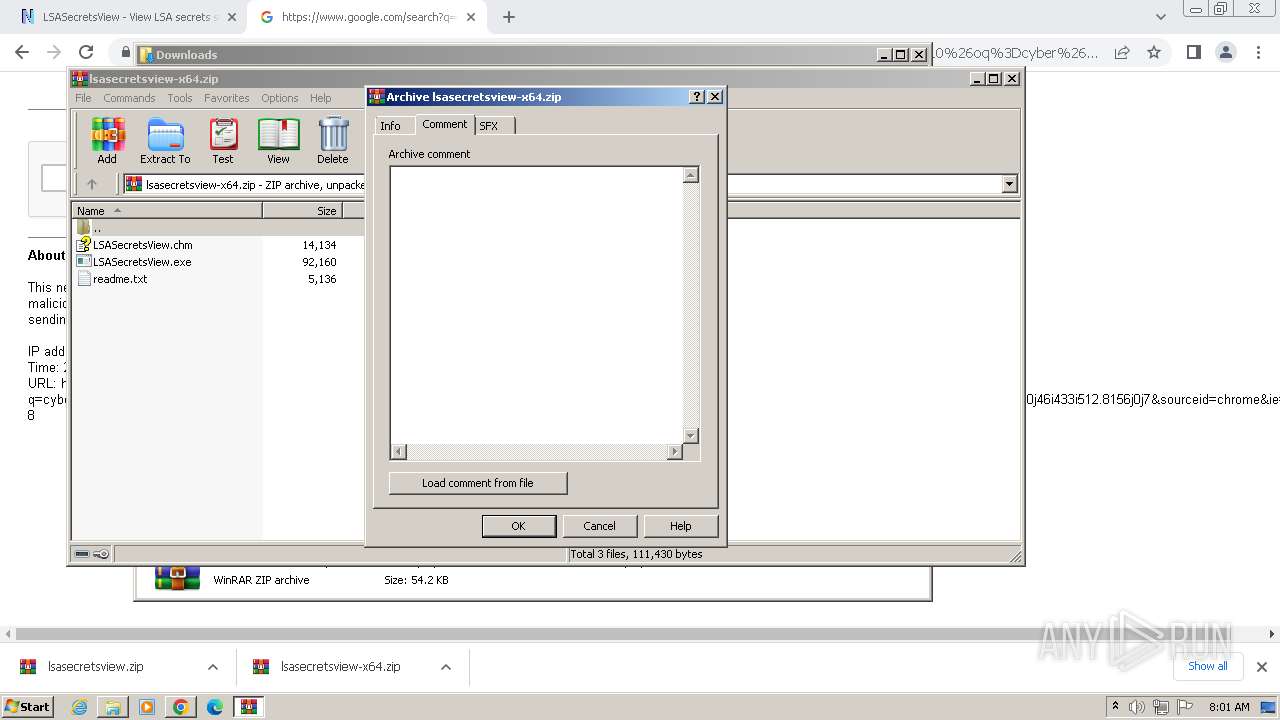1280x720 pixels.
Task: Click Load comment from file button
Action: coord(478,483)
